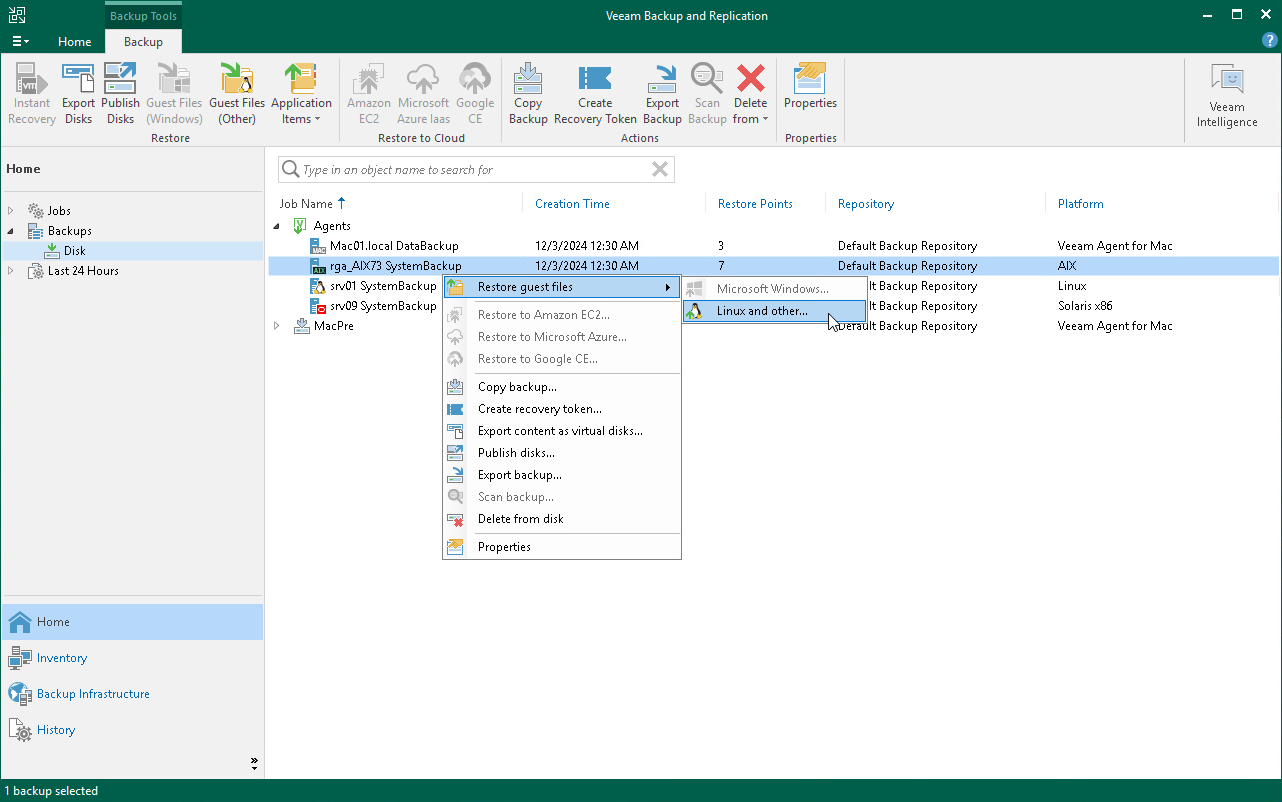This screenshot has height=802, width=1282.
Task: Sort by the Creation Time column
Action: (572, 204)
